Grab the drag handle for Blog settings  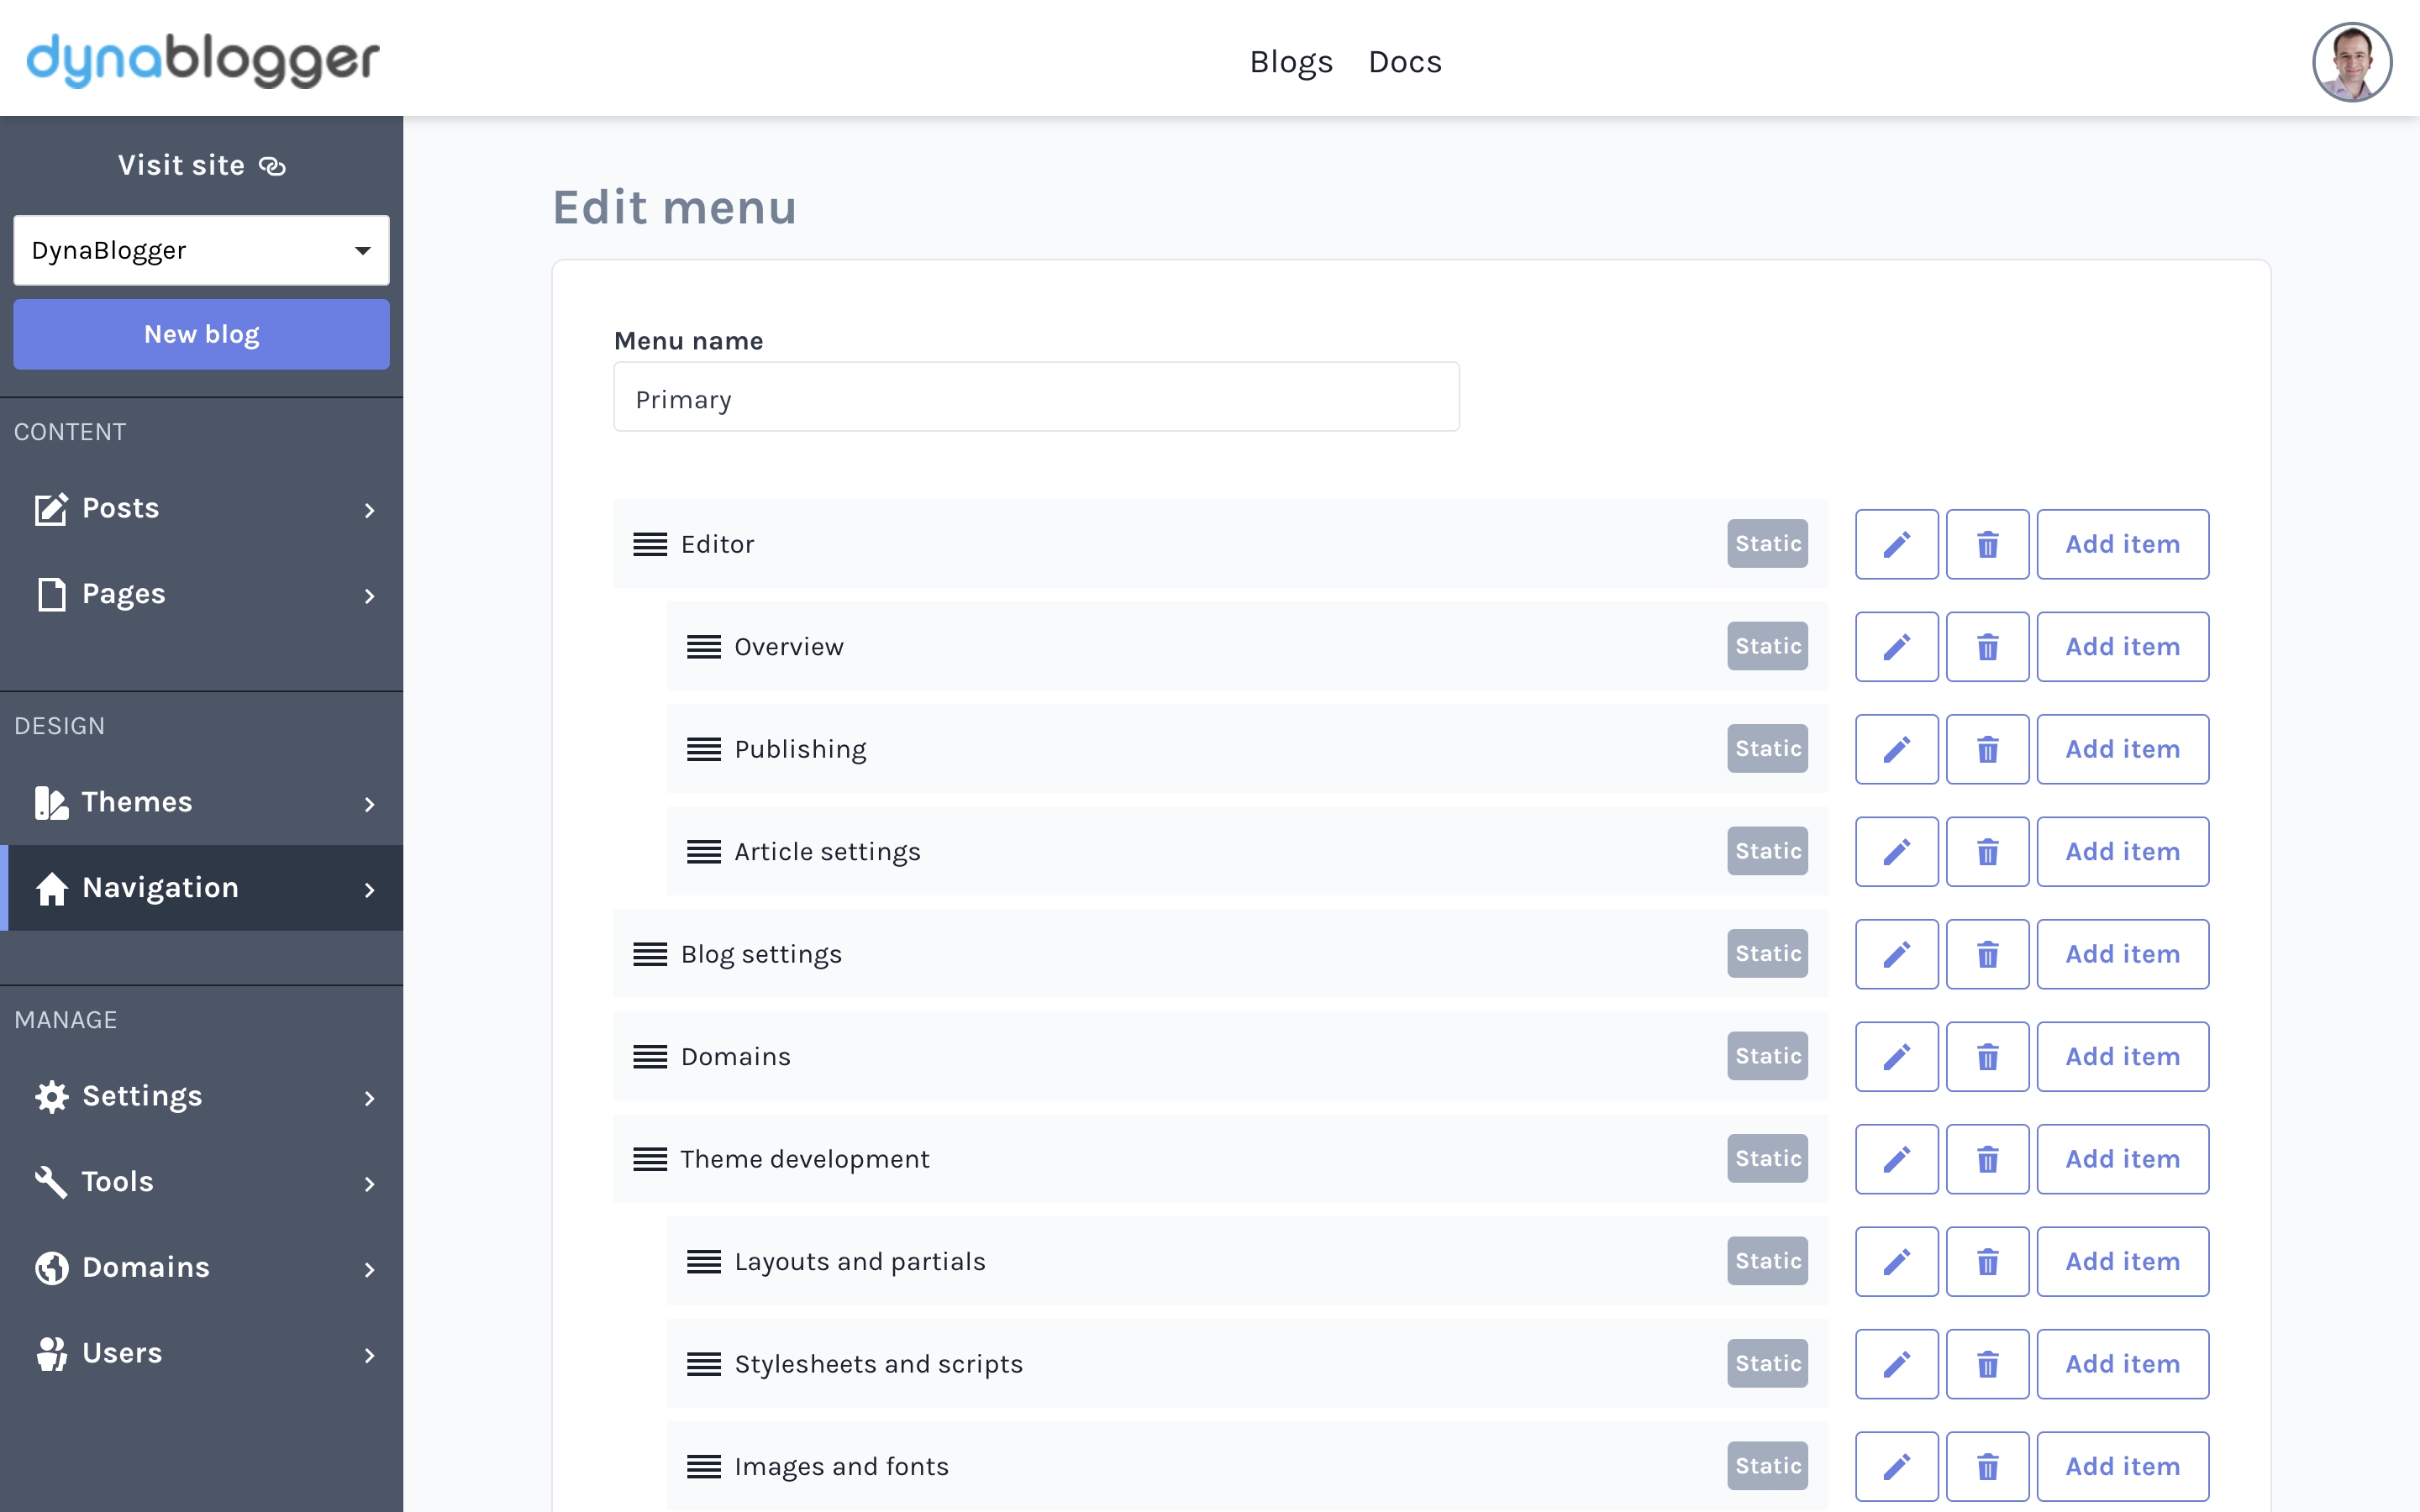tap(650, 954)
